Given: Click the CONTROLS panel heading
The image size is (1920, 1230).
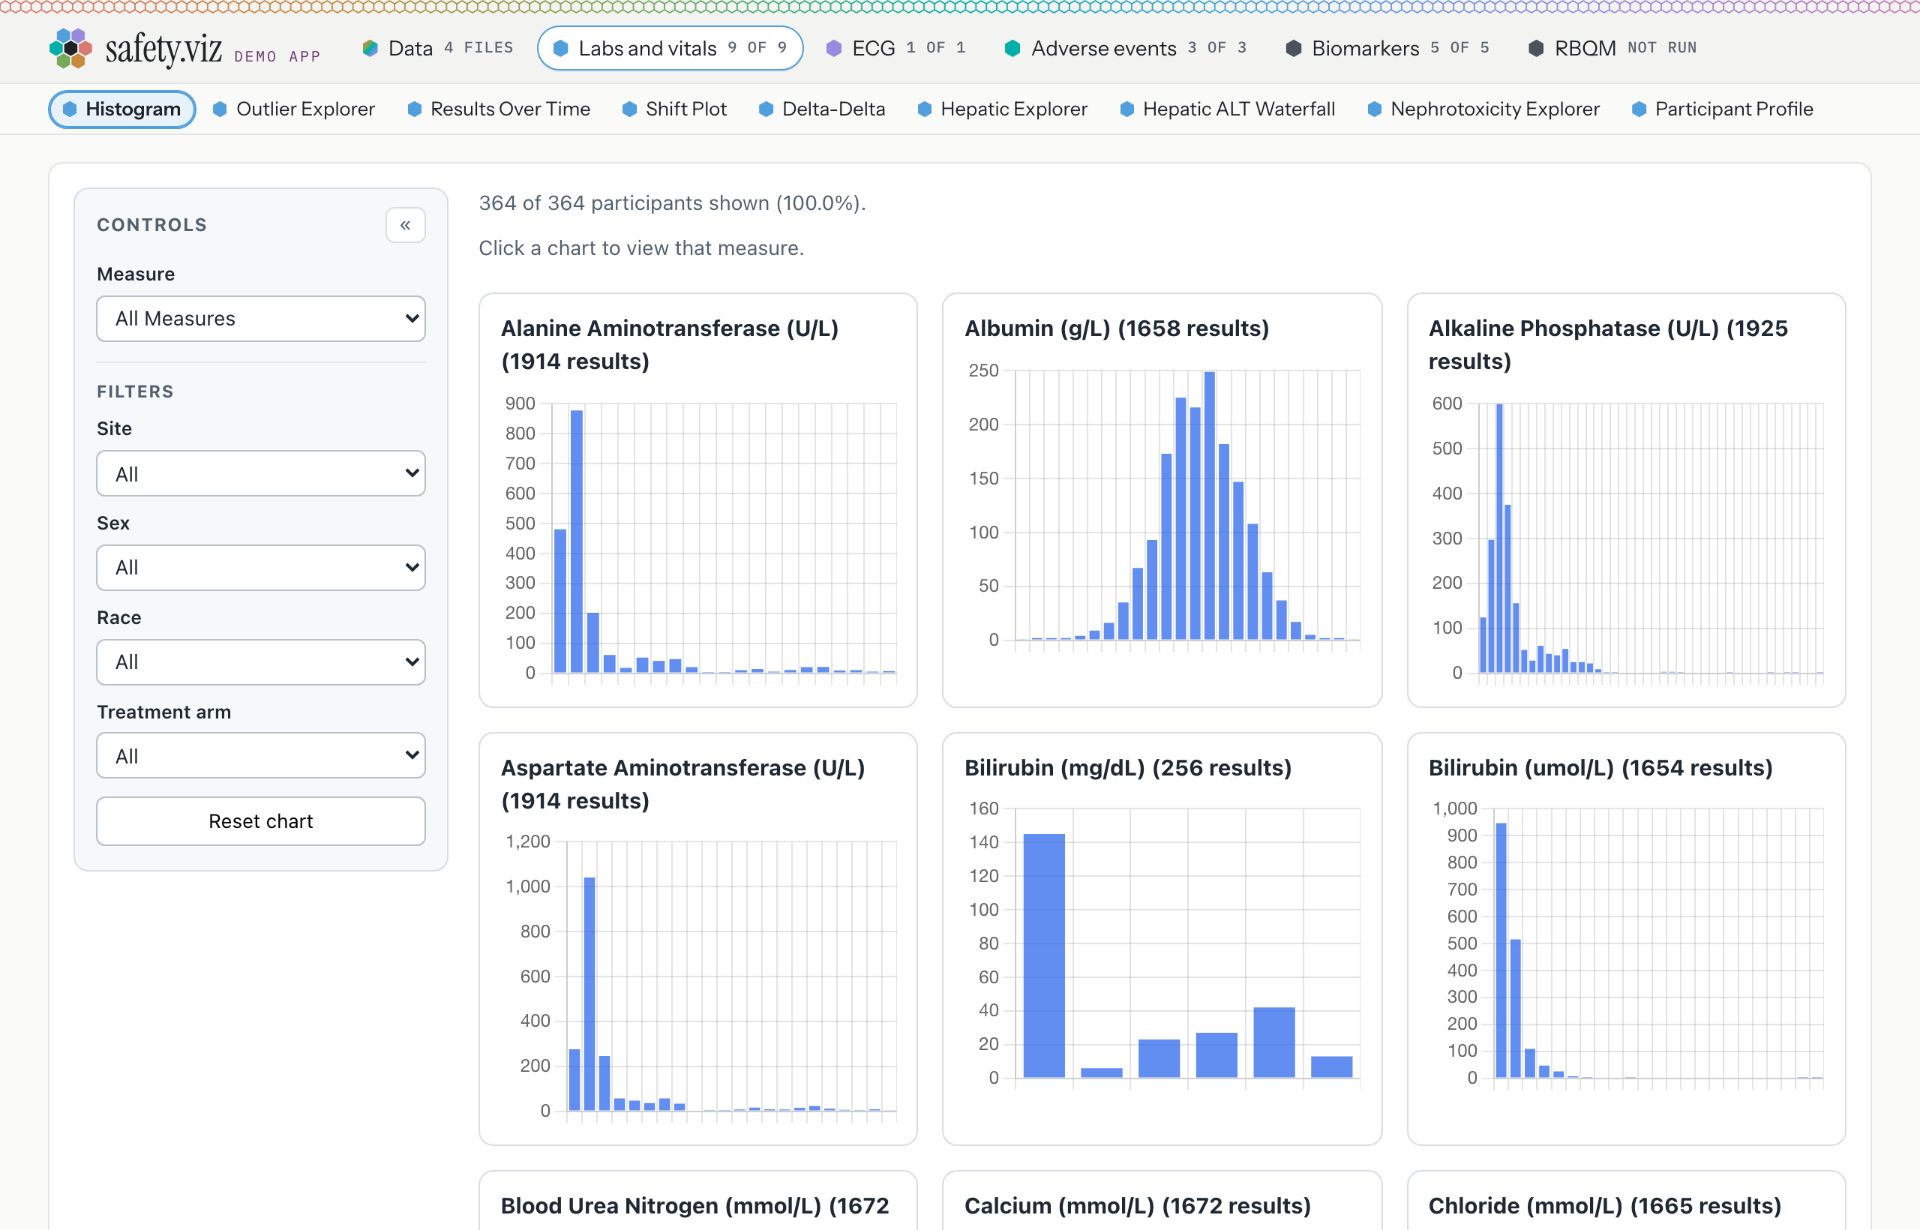Looking at the screenshot, I should (152, 225).
